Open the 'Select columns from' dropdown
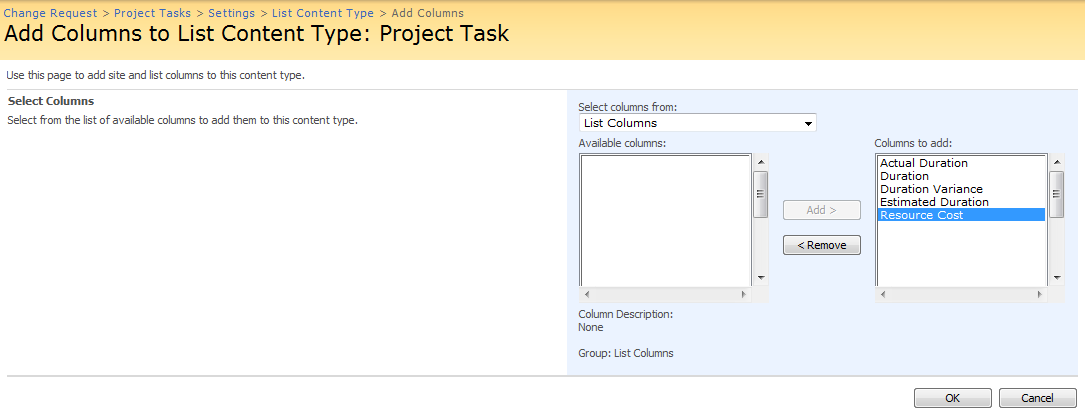The height and width of the screenshot is (417, 1085). tap(698, 123)
